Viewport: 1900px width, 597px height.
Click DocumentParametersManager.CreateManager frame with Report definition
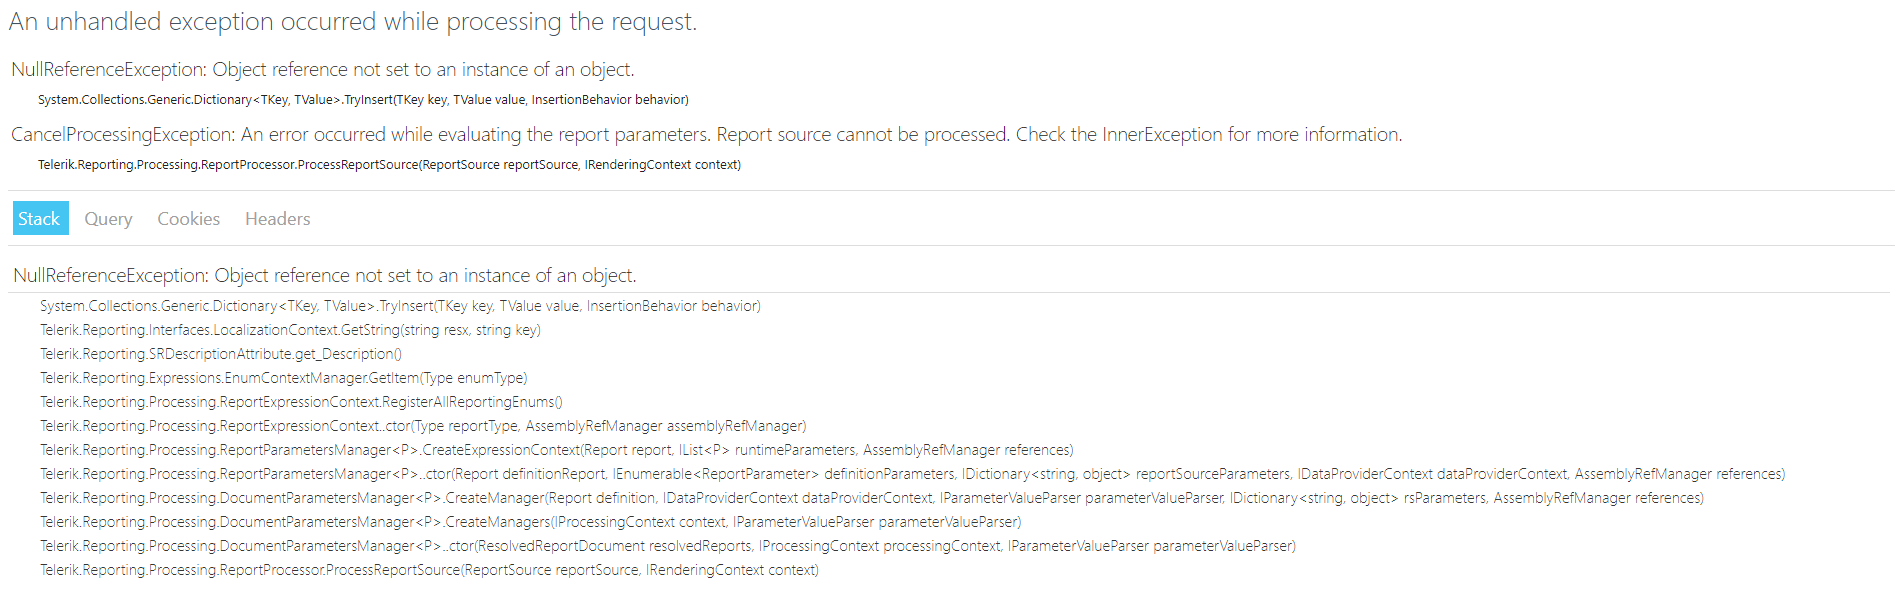871,498
